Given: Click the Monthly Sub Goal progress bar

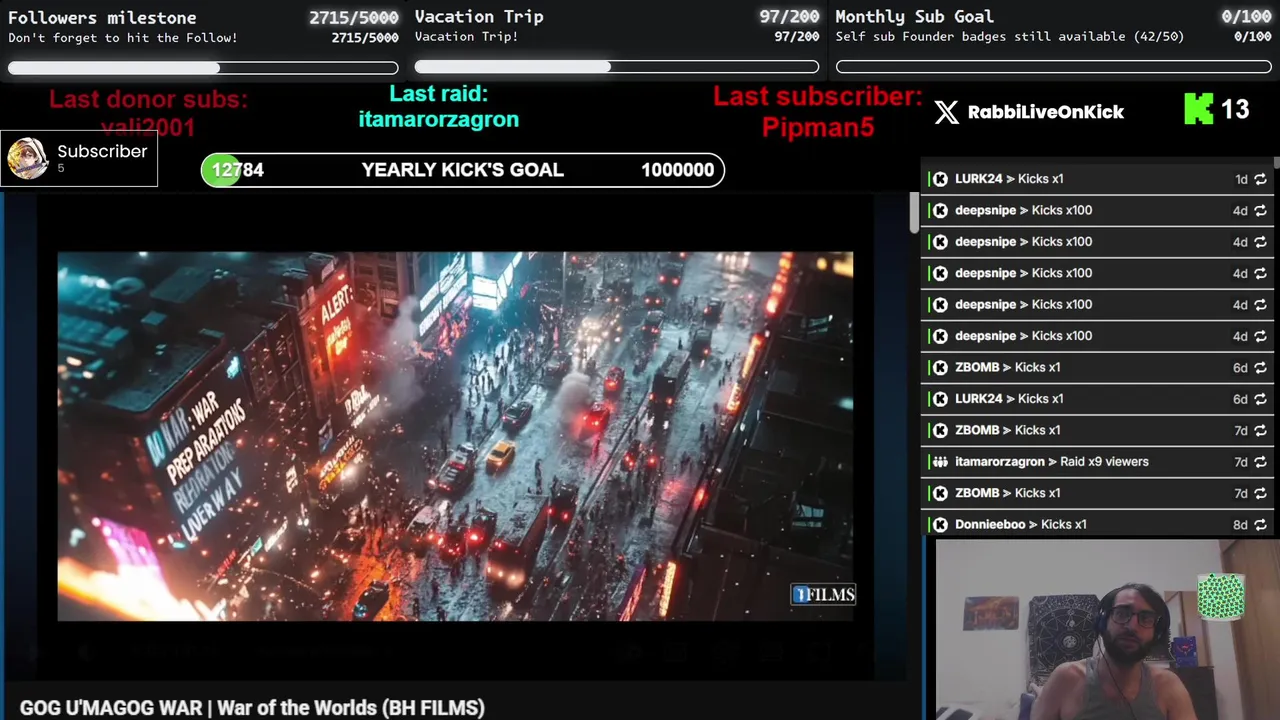Looking at the screenshot, I should pos(1054,67).
